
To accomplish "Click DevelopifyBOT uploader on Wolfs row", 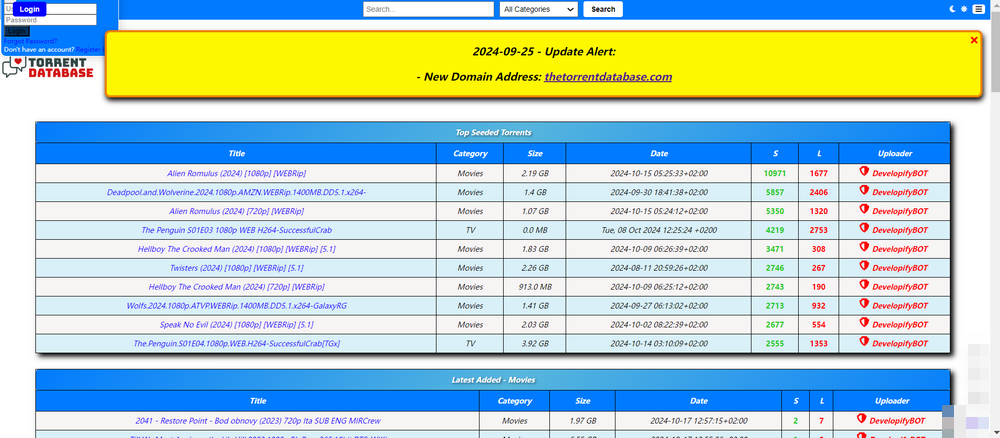I will click(x=900, y=306).
